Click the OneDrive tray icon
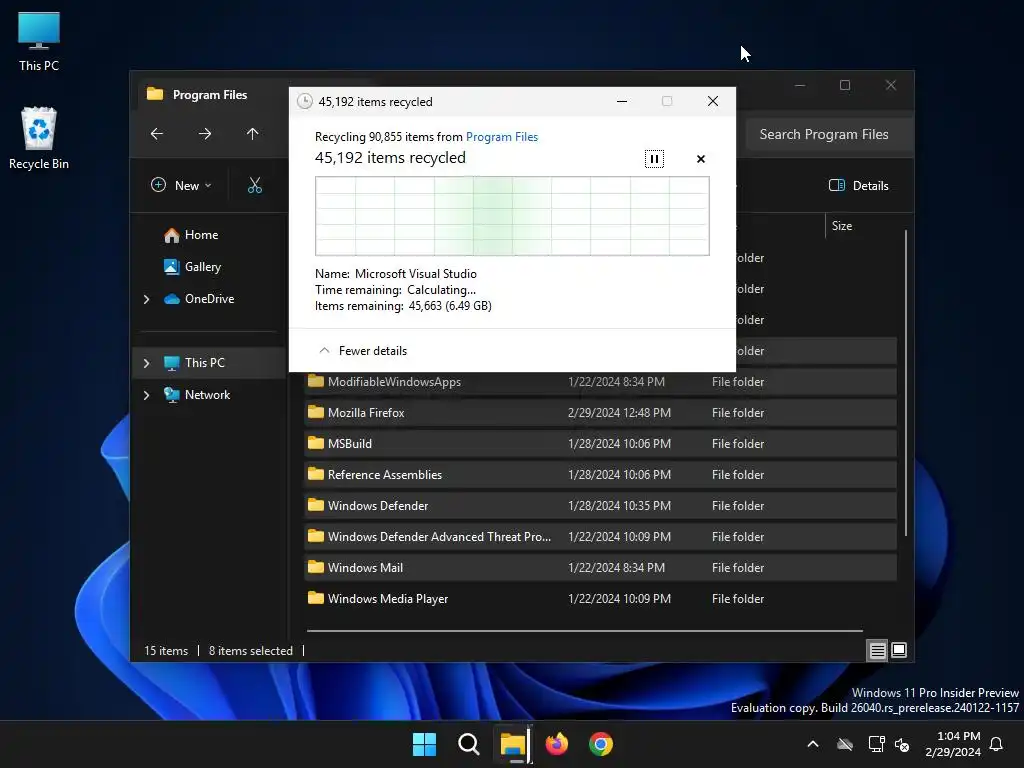 click(x=845, y=744)
